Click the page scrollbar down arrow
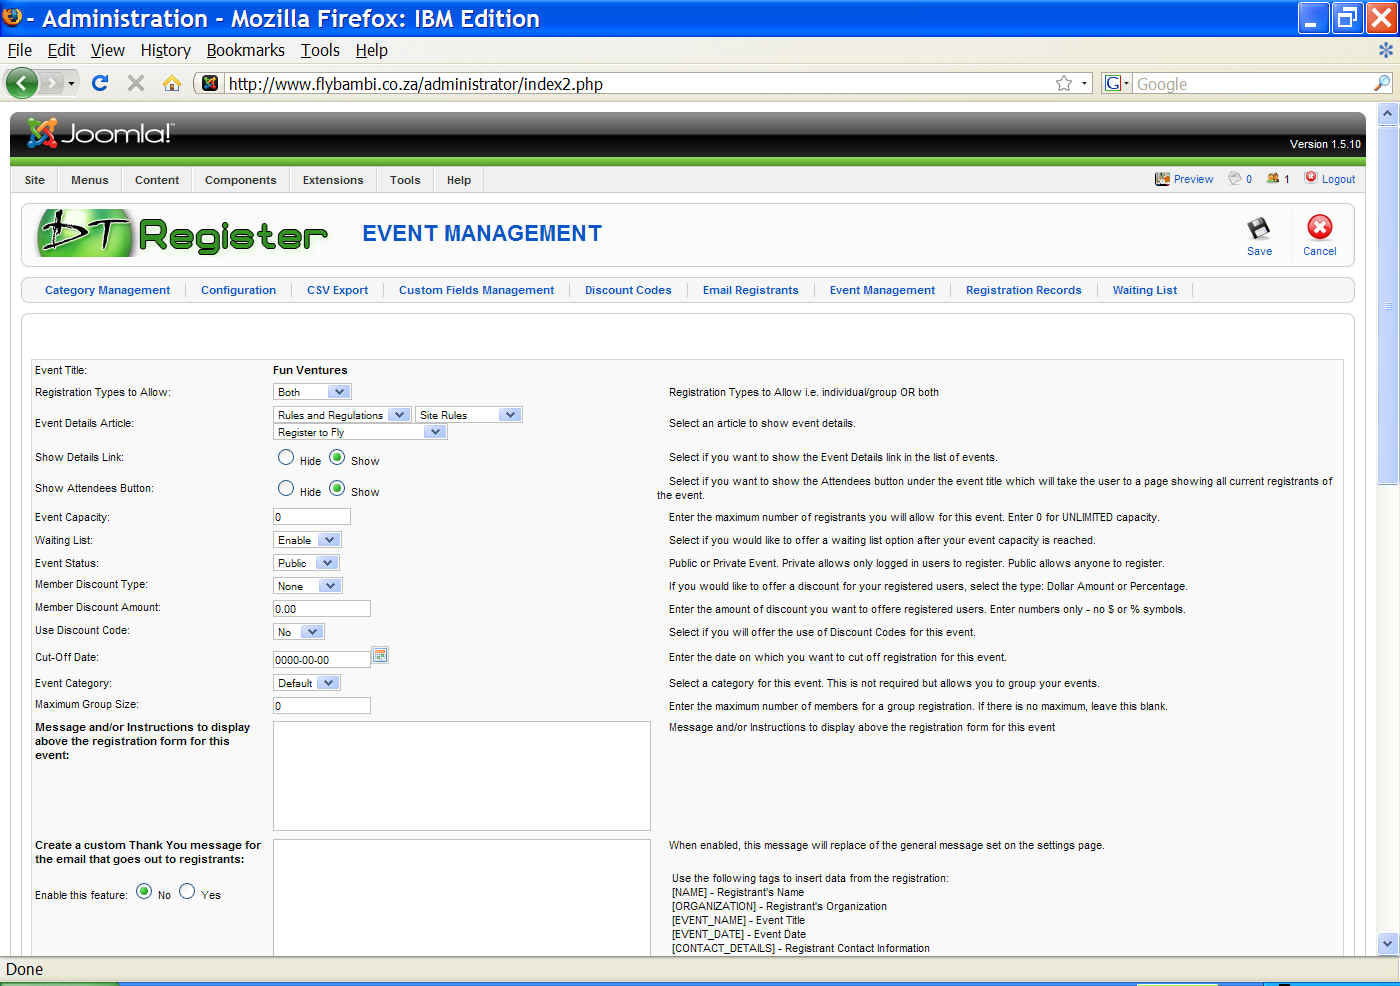 tap(1387, 943)
